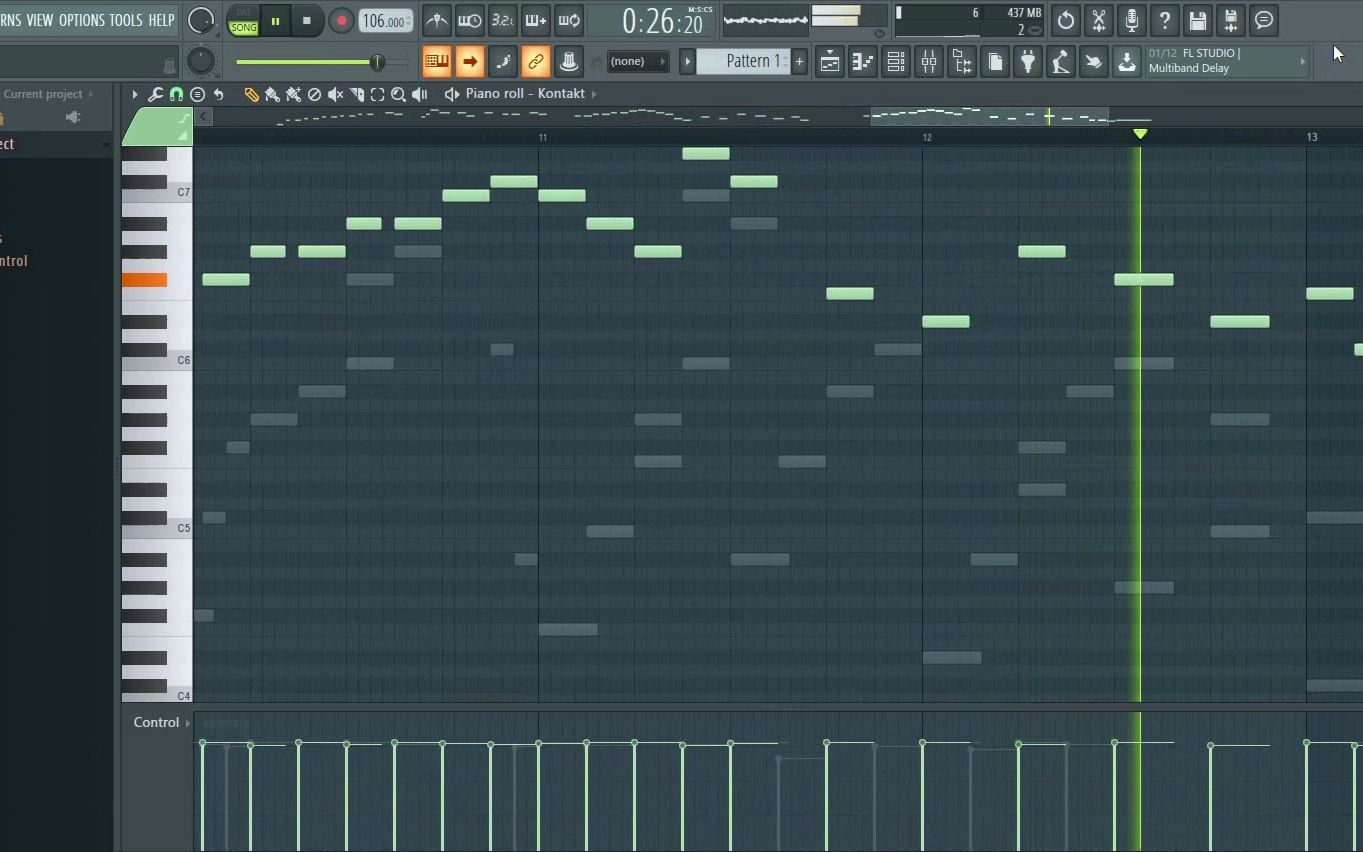Choose the Select tool dashed square icon
Viewport: 1363px width, 852px height.
pyautogui.click(x=377, y=94)
